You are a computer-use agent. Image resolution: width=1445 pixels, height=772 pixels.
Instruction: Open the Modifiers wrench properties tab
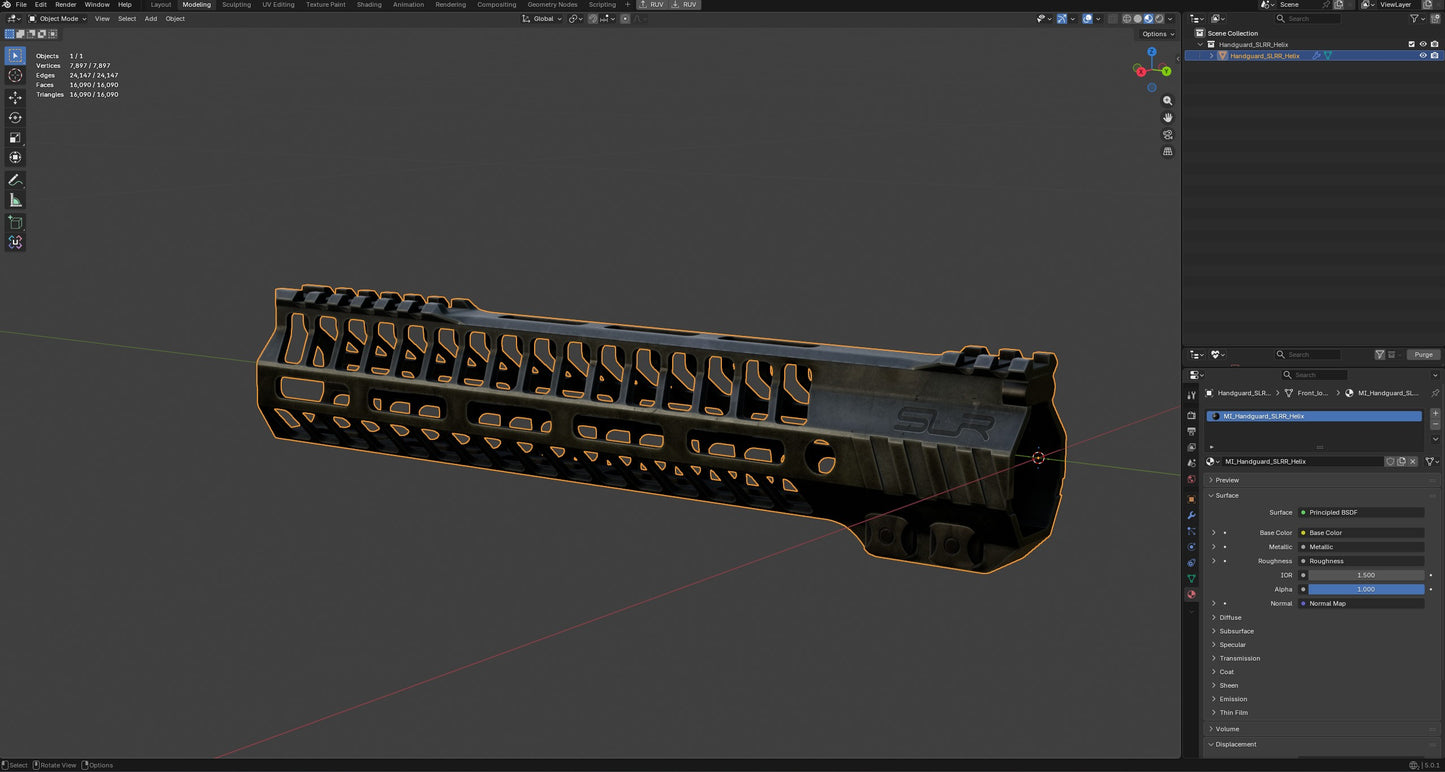point(1191,515)
